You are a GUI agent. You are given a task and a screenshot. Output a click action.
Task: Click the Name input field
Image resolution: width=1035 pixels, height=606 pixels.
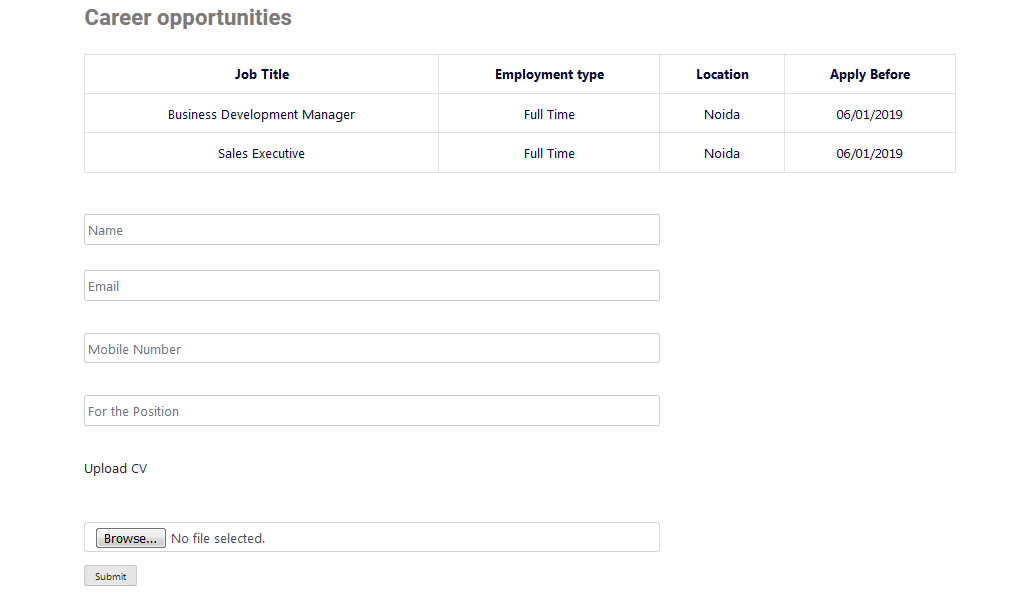pos(371,230)
